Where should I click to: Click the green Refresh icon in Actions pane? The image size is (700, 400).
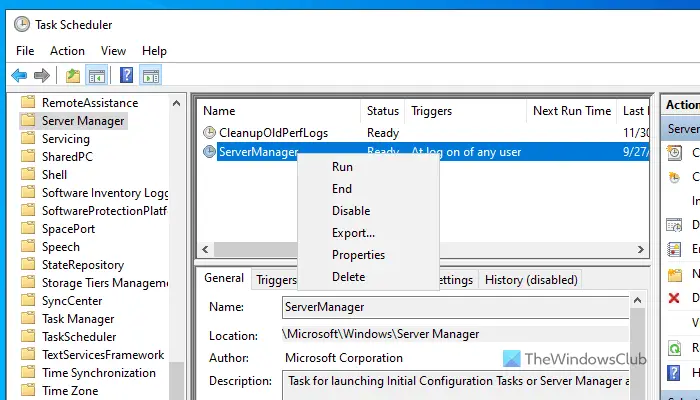pyautogui.click(x=674, y=348)
